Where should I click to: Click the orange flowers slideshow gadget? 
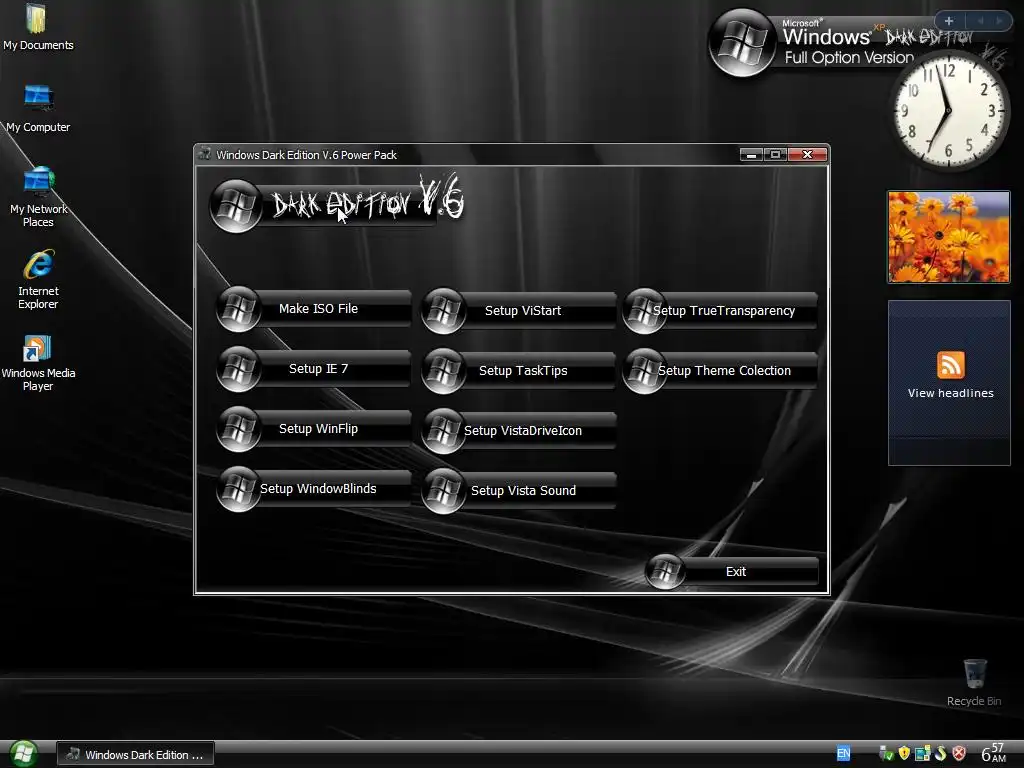(948, 236)
